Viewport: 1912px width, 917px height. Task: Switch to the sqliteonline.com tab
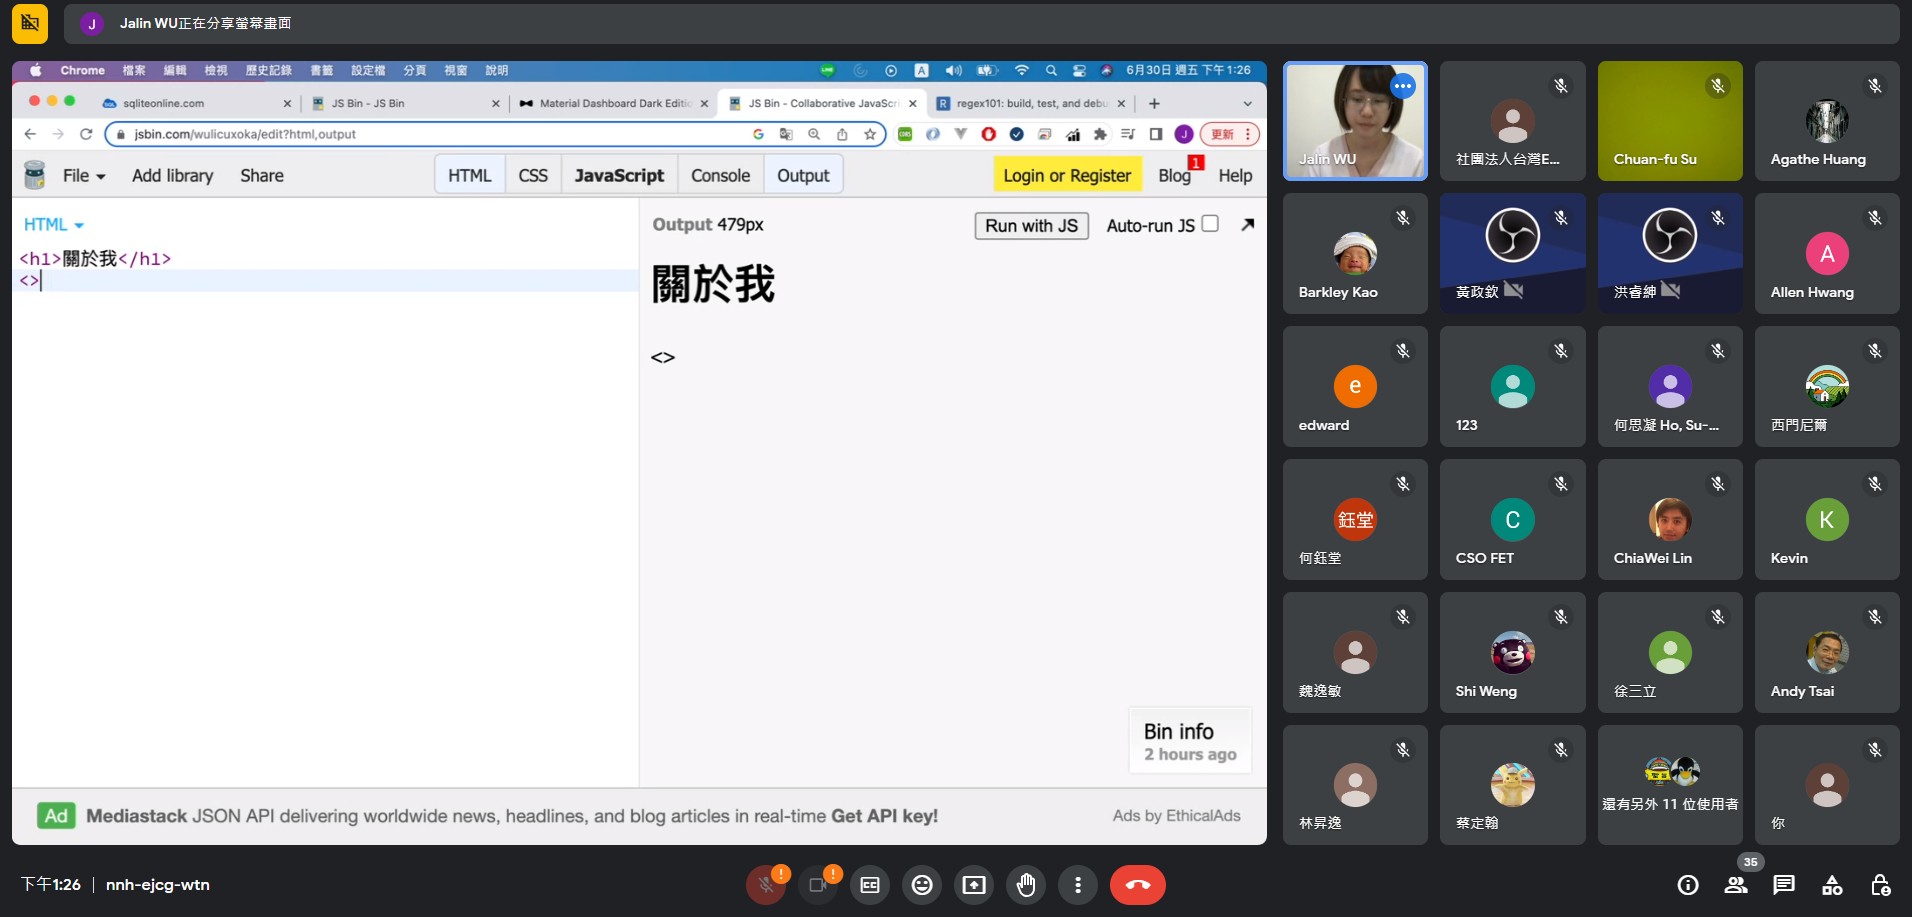pyautogui.click(x=196, y=103)
